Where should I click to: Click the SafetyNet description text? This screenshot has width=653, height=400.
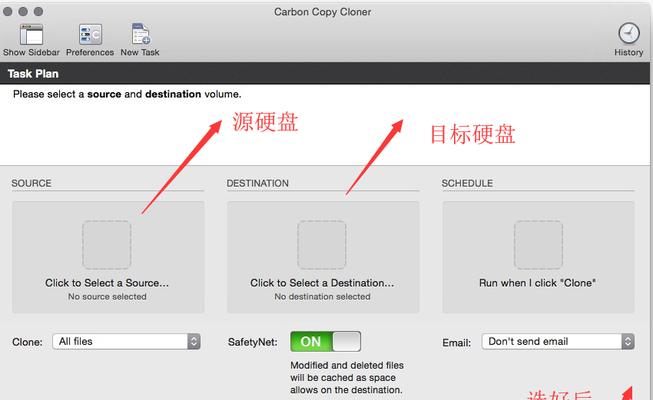coord(346,378)
